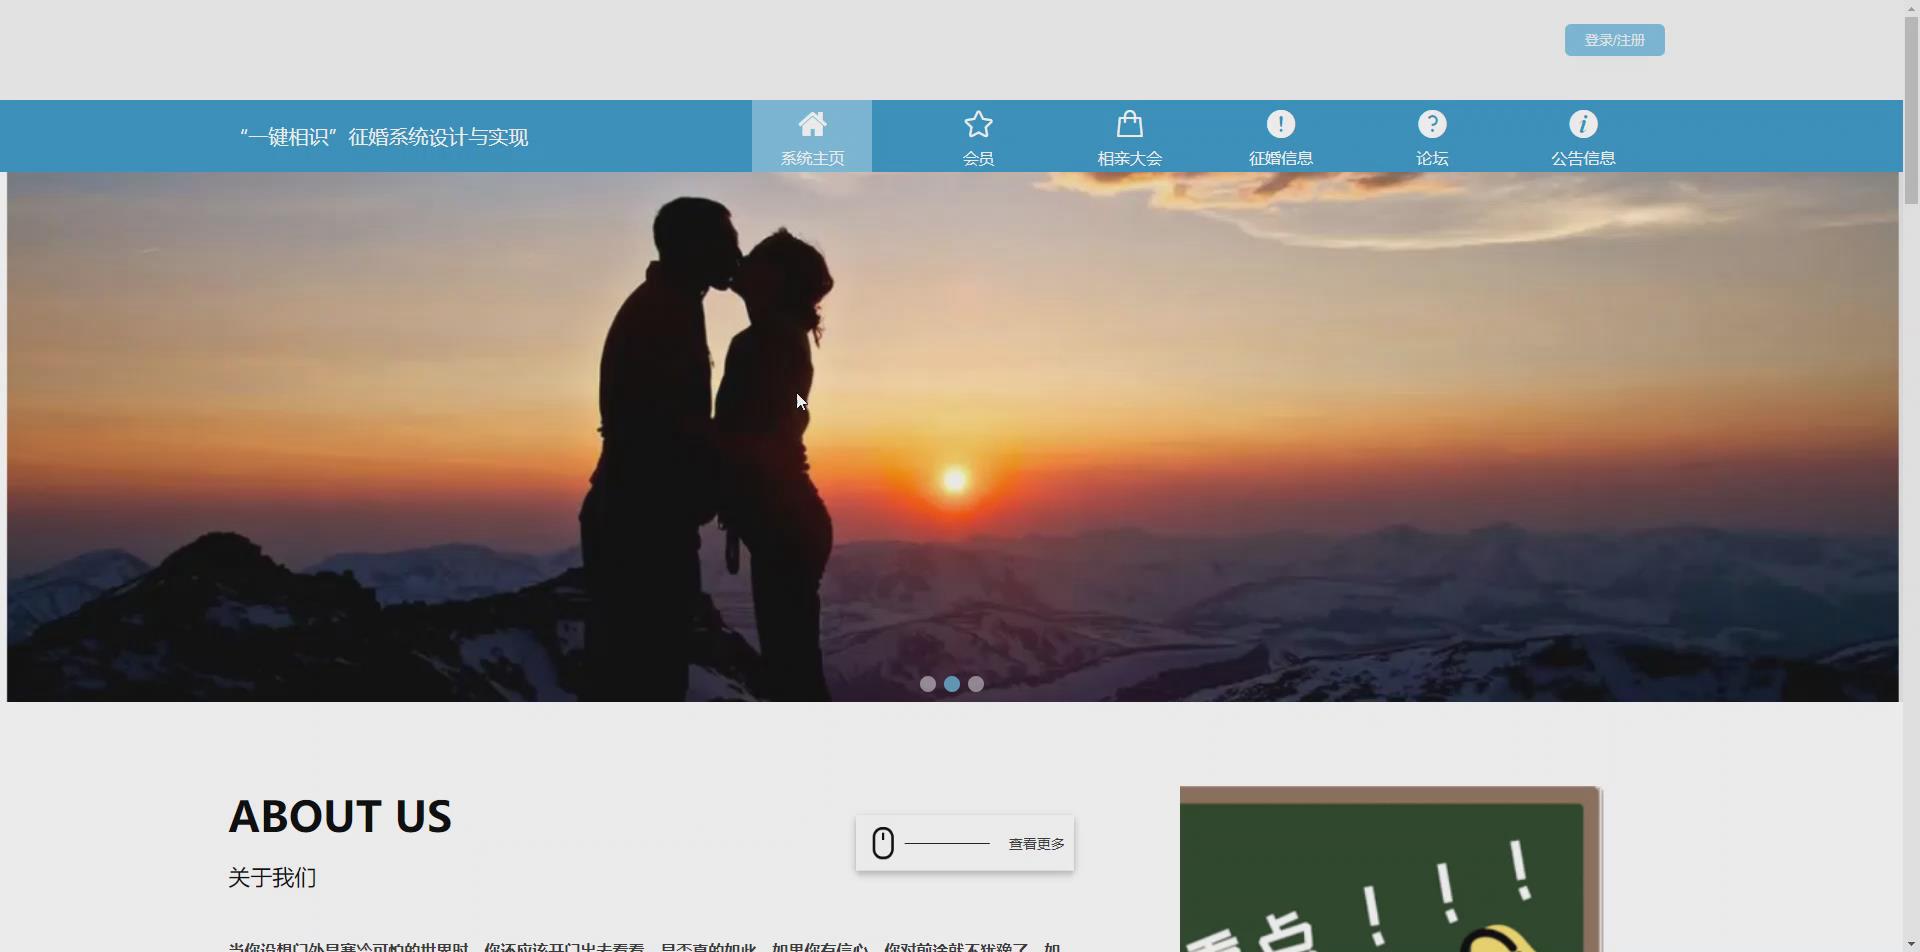Select the second active carousel dot
Image resolution: width=1920 pixels, height=952 pixels.
[x=952, y=684]
